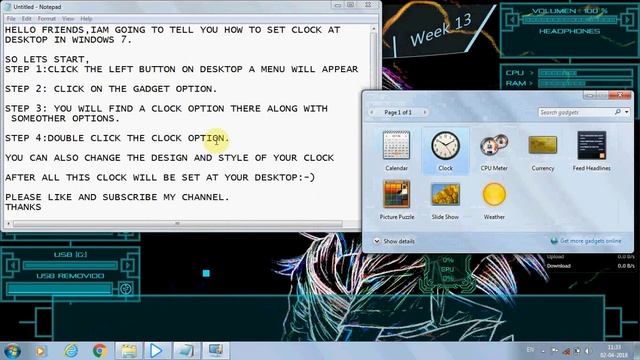Open Notepad Format menu
The width and height of the screenshot is (640, 360).
pyautogui.click(x=47, y=19)
